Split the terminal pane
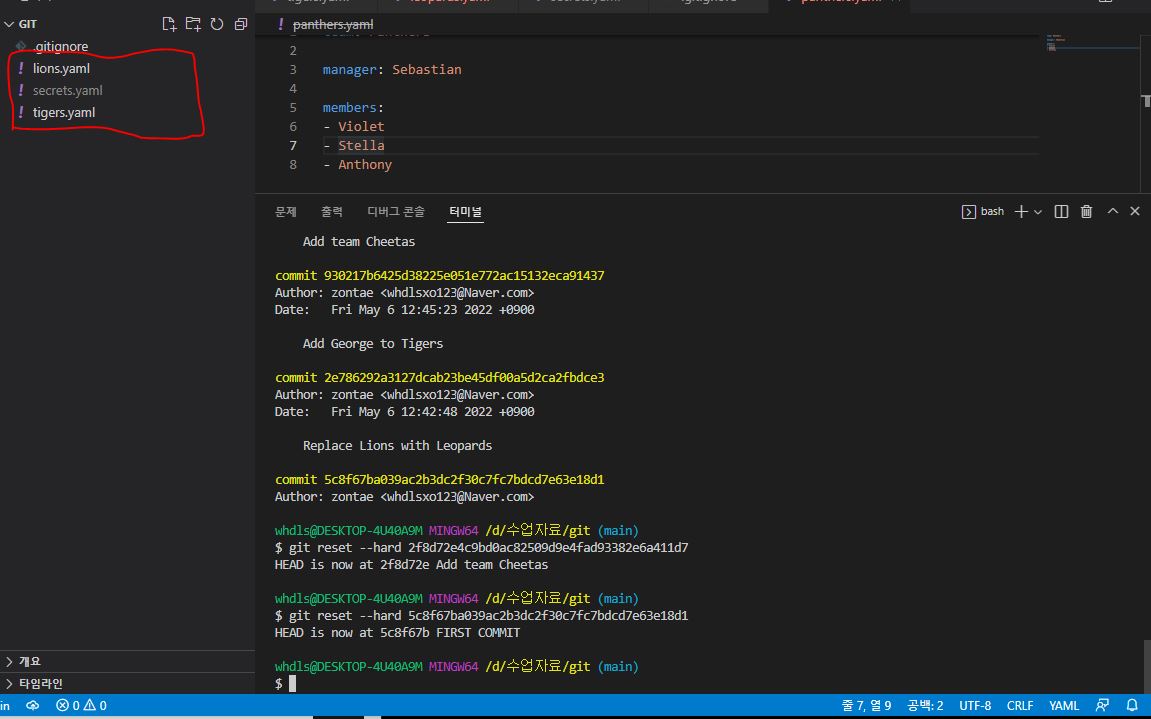This screenshot has width=1151, height=719. (1061, 212)
